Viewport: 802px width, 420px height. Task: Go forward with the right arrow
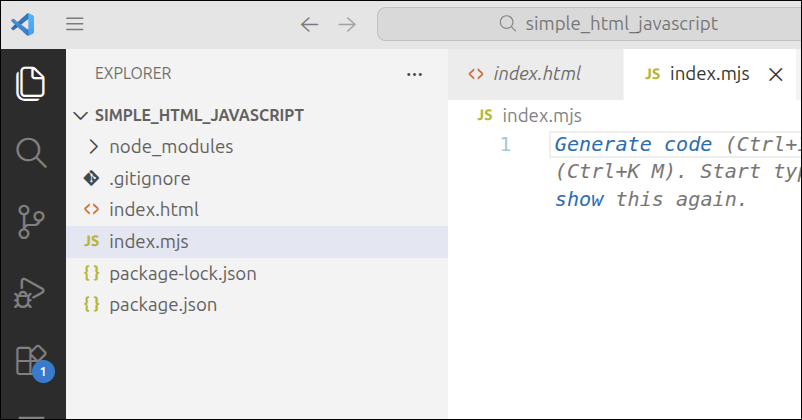347,24
